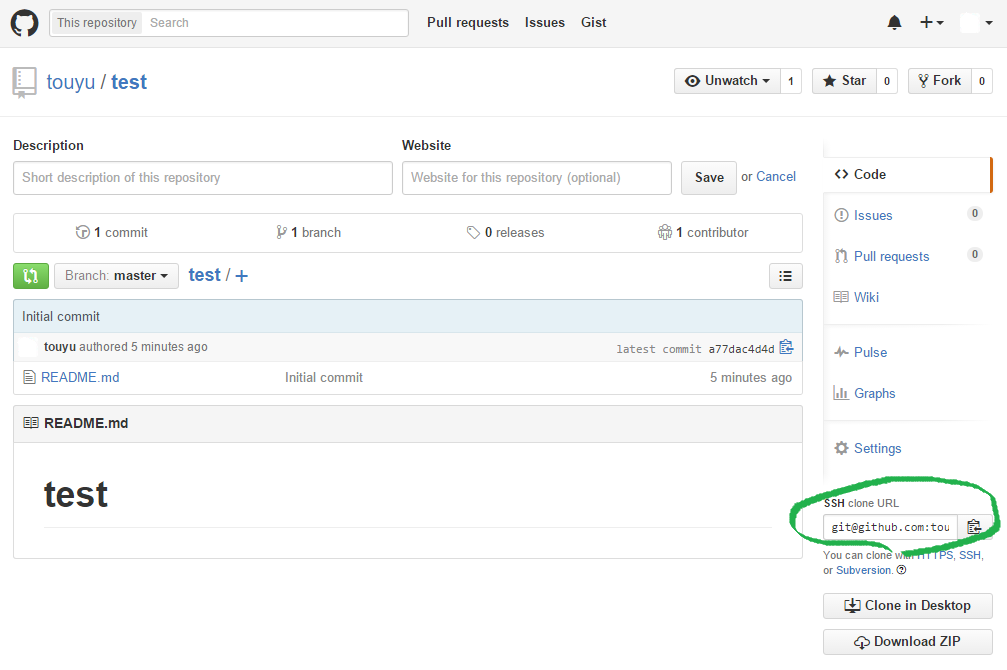The height and width of the screenshot is (670, 1007).
Task: Open help for clone URL options
Action: pos(901,570)
